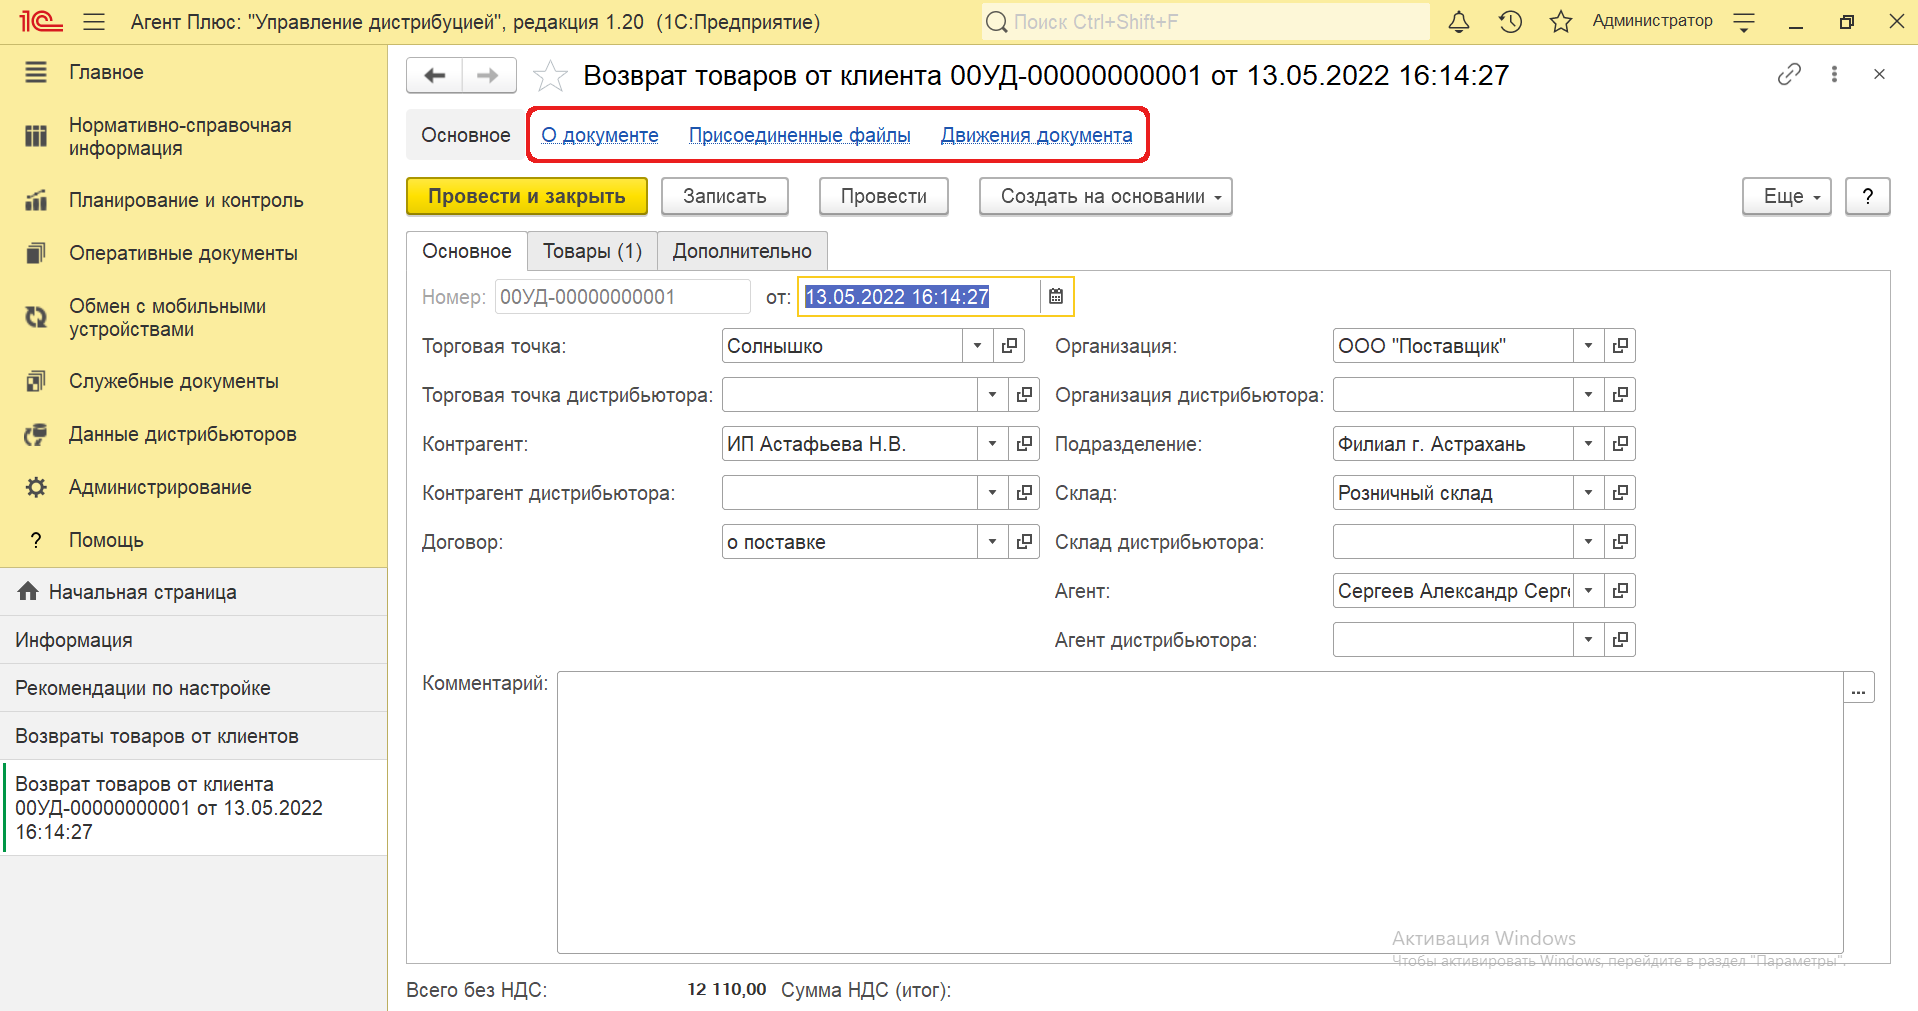Expand Торговая точка дистрибьютора dropdown
The height and width of the screenshot is (1011, 1918).
click(992, 394)
